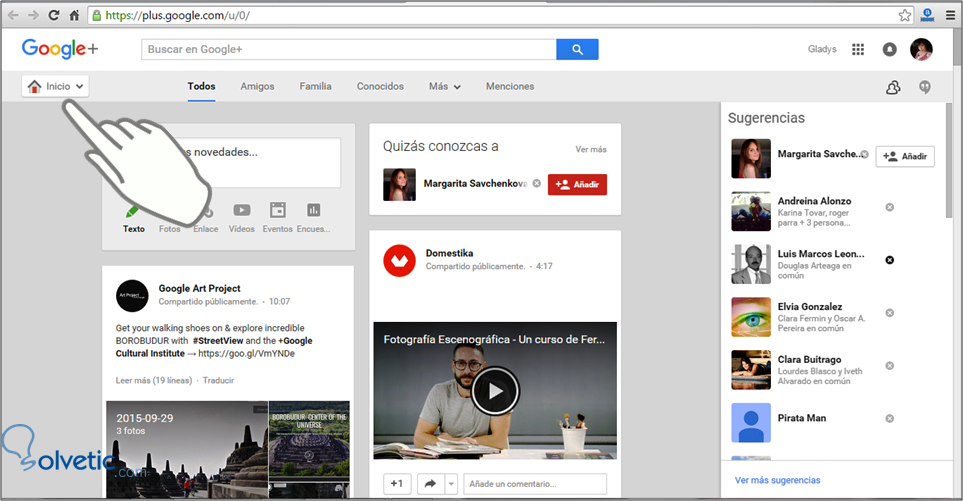Open Ver más link in Quizás conozcas

(x=591, y=149)
